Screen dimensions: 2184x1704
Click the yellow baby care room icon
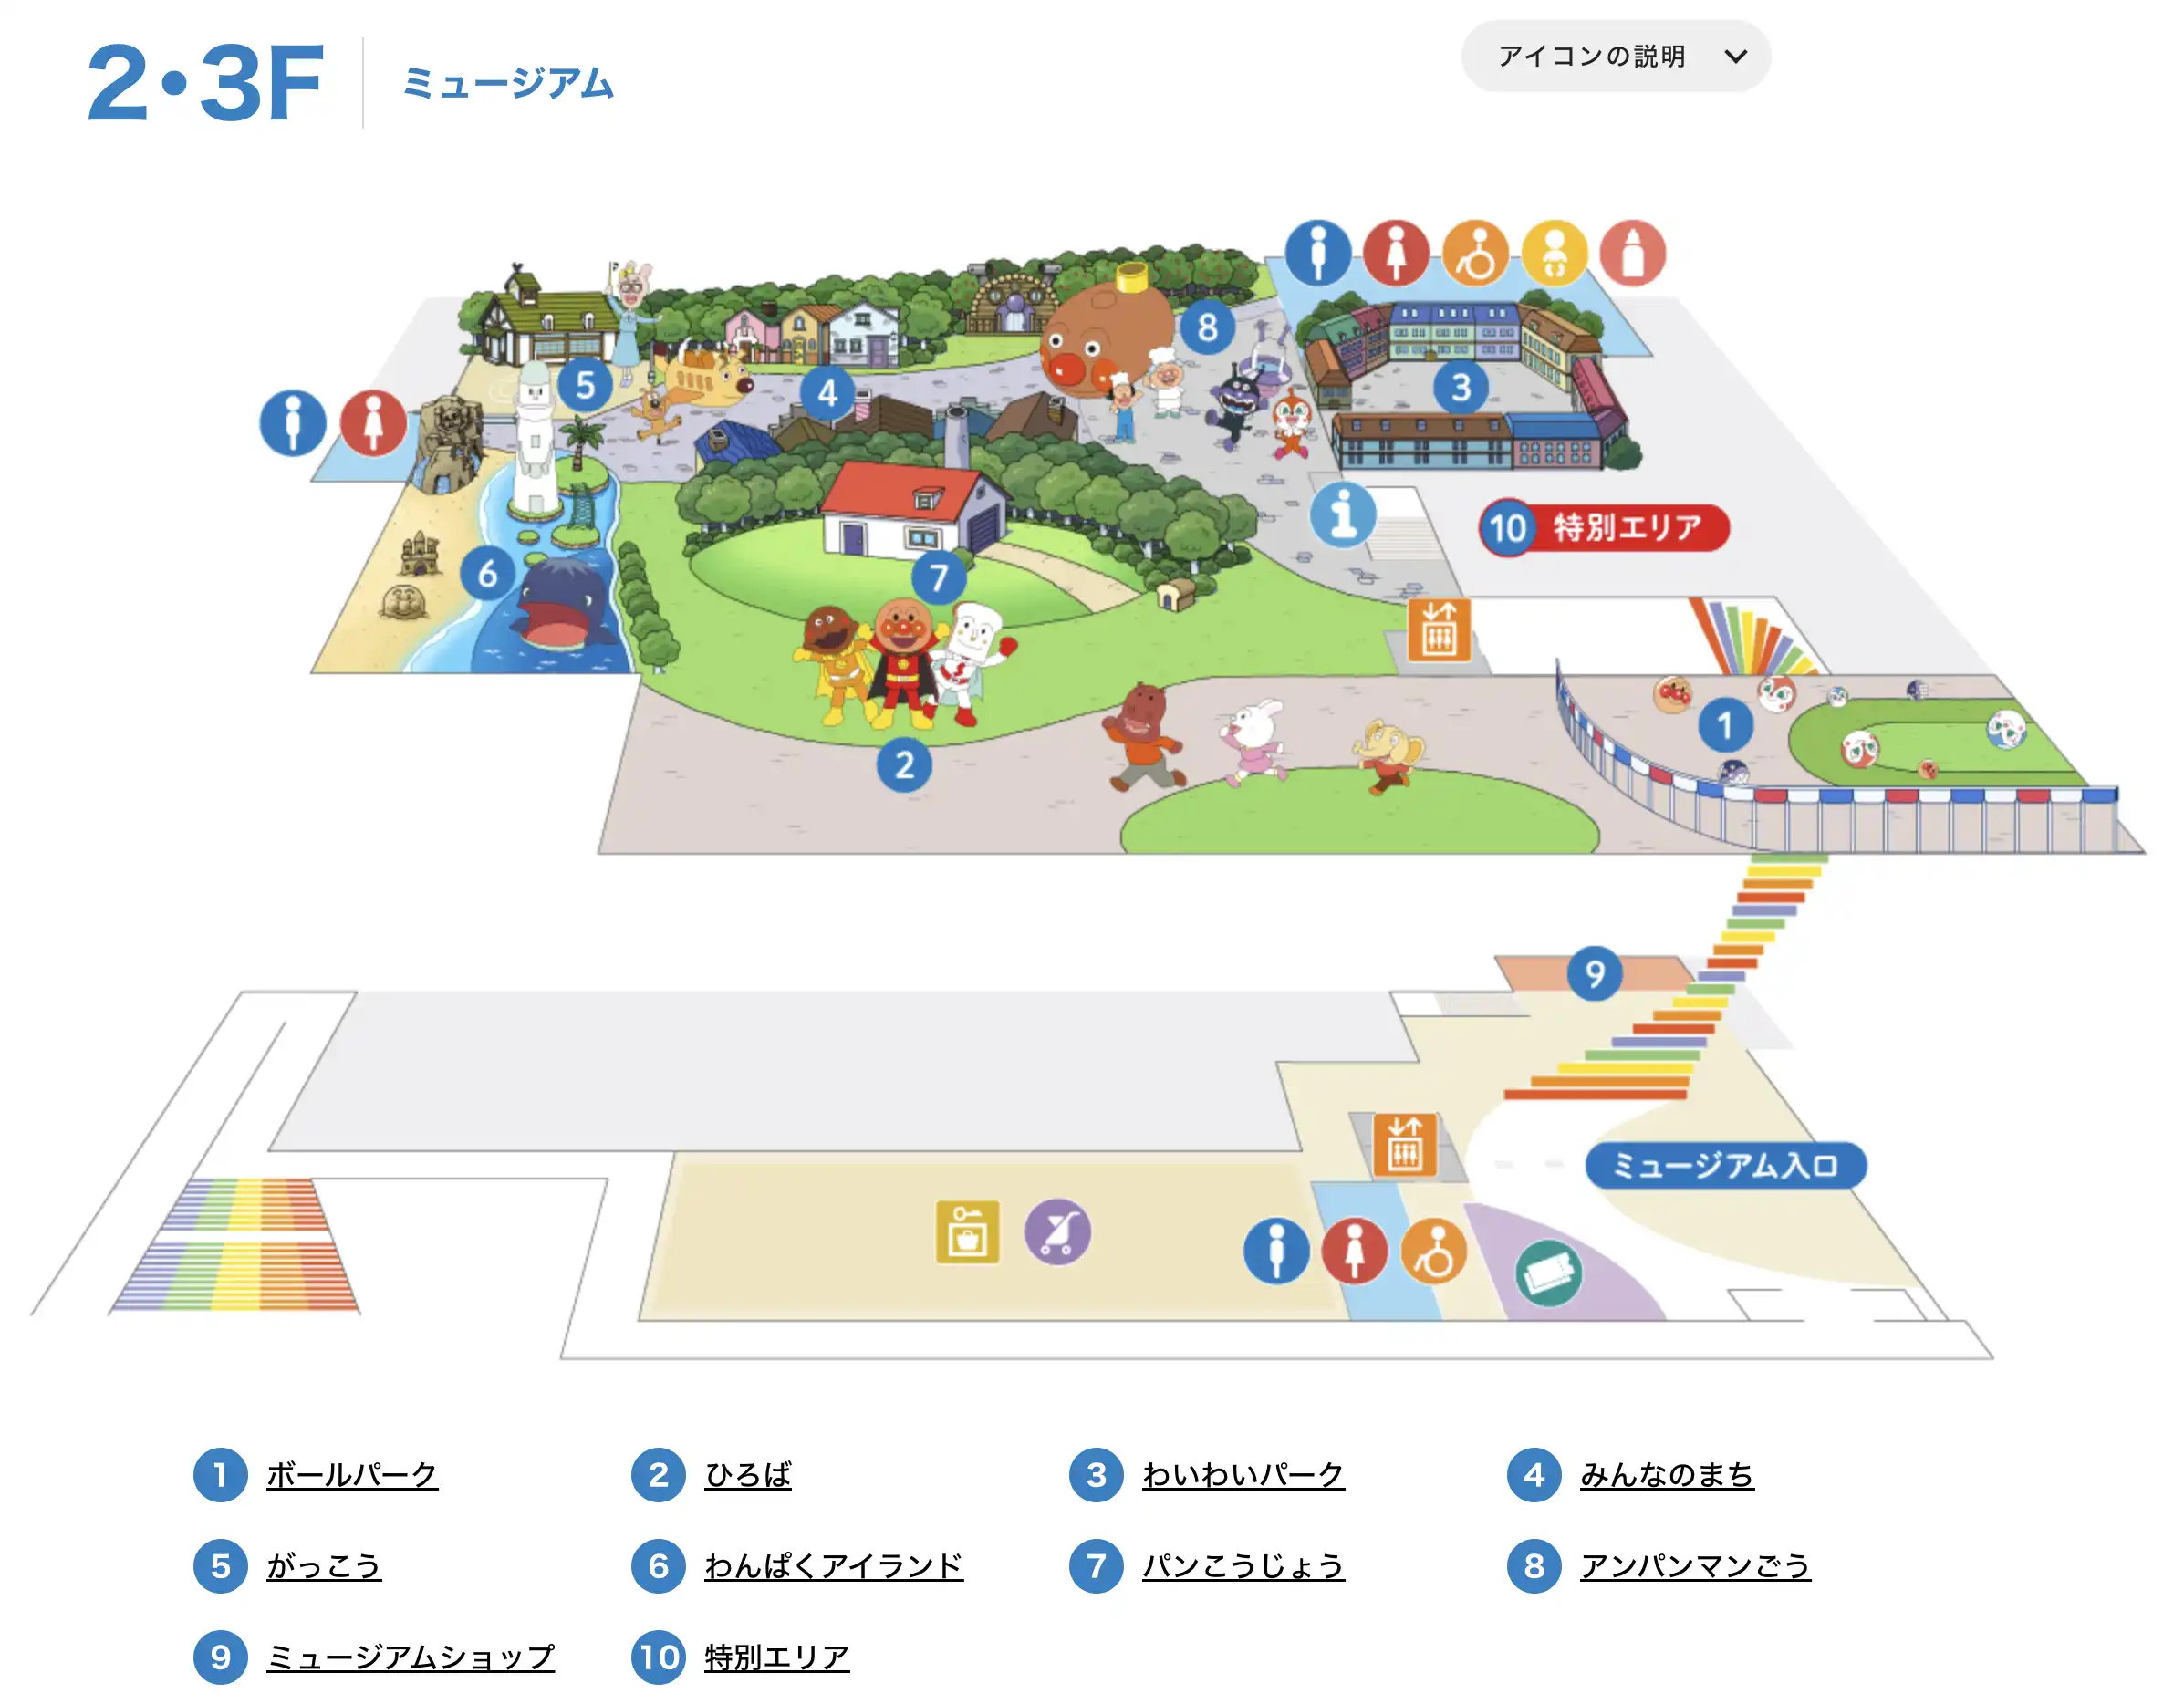pos(1554,253)
